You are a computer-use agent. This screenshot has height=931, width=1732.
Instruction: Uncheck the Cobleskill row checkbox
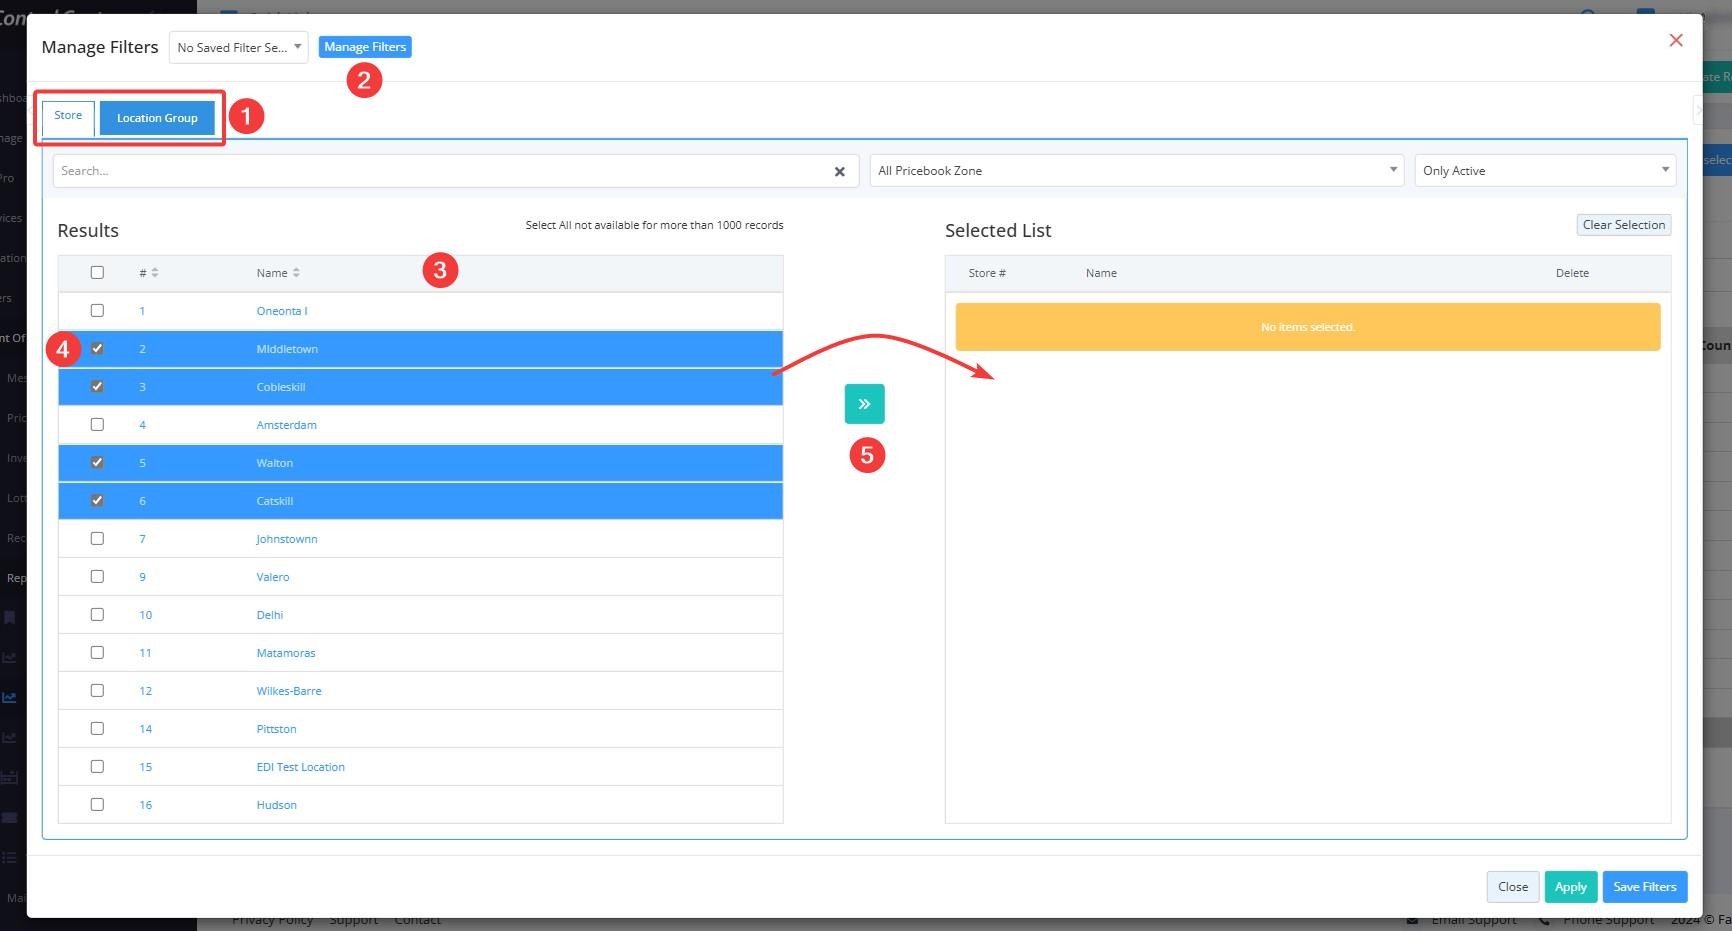click(x=97, y=386)
